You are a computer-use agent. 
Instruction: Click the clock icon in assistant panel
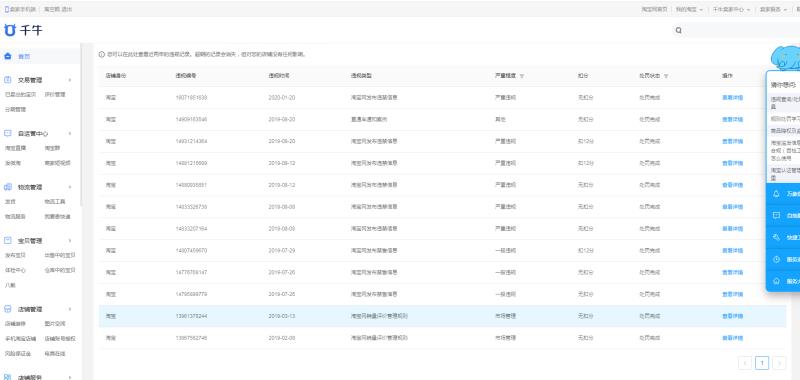(x=777, y=259)
